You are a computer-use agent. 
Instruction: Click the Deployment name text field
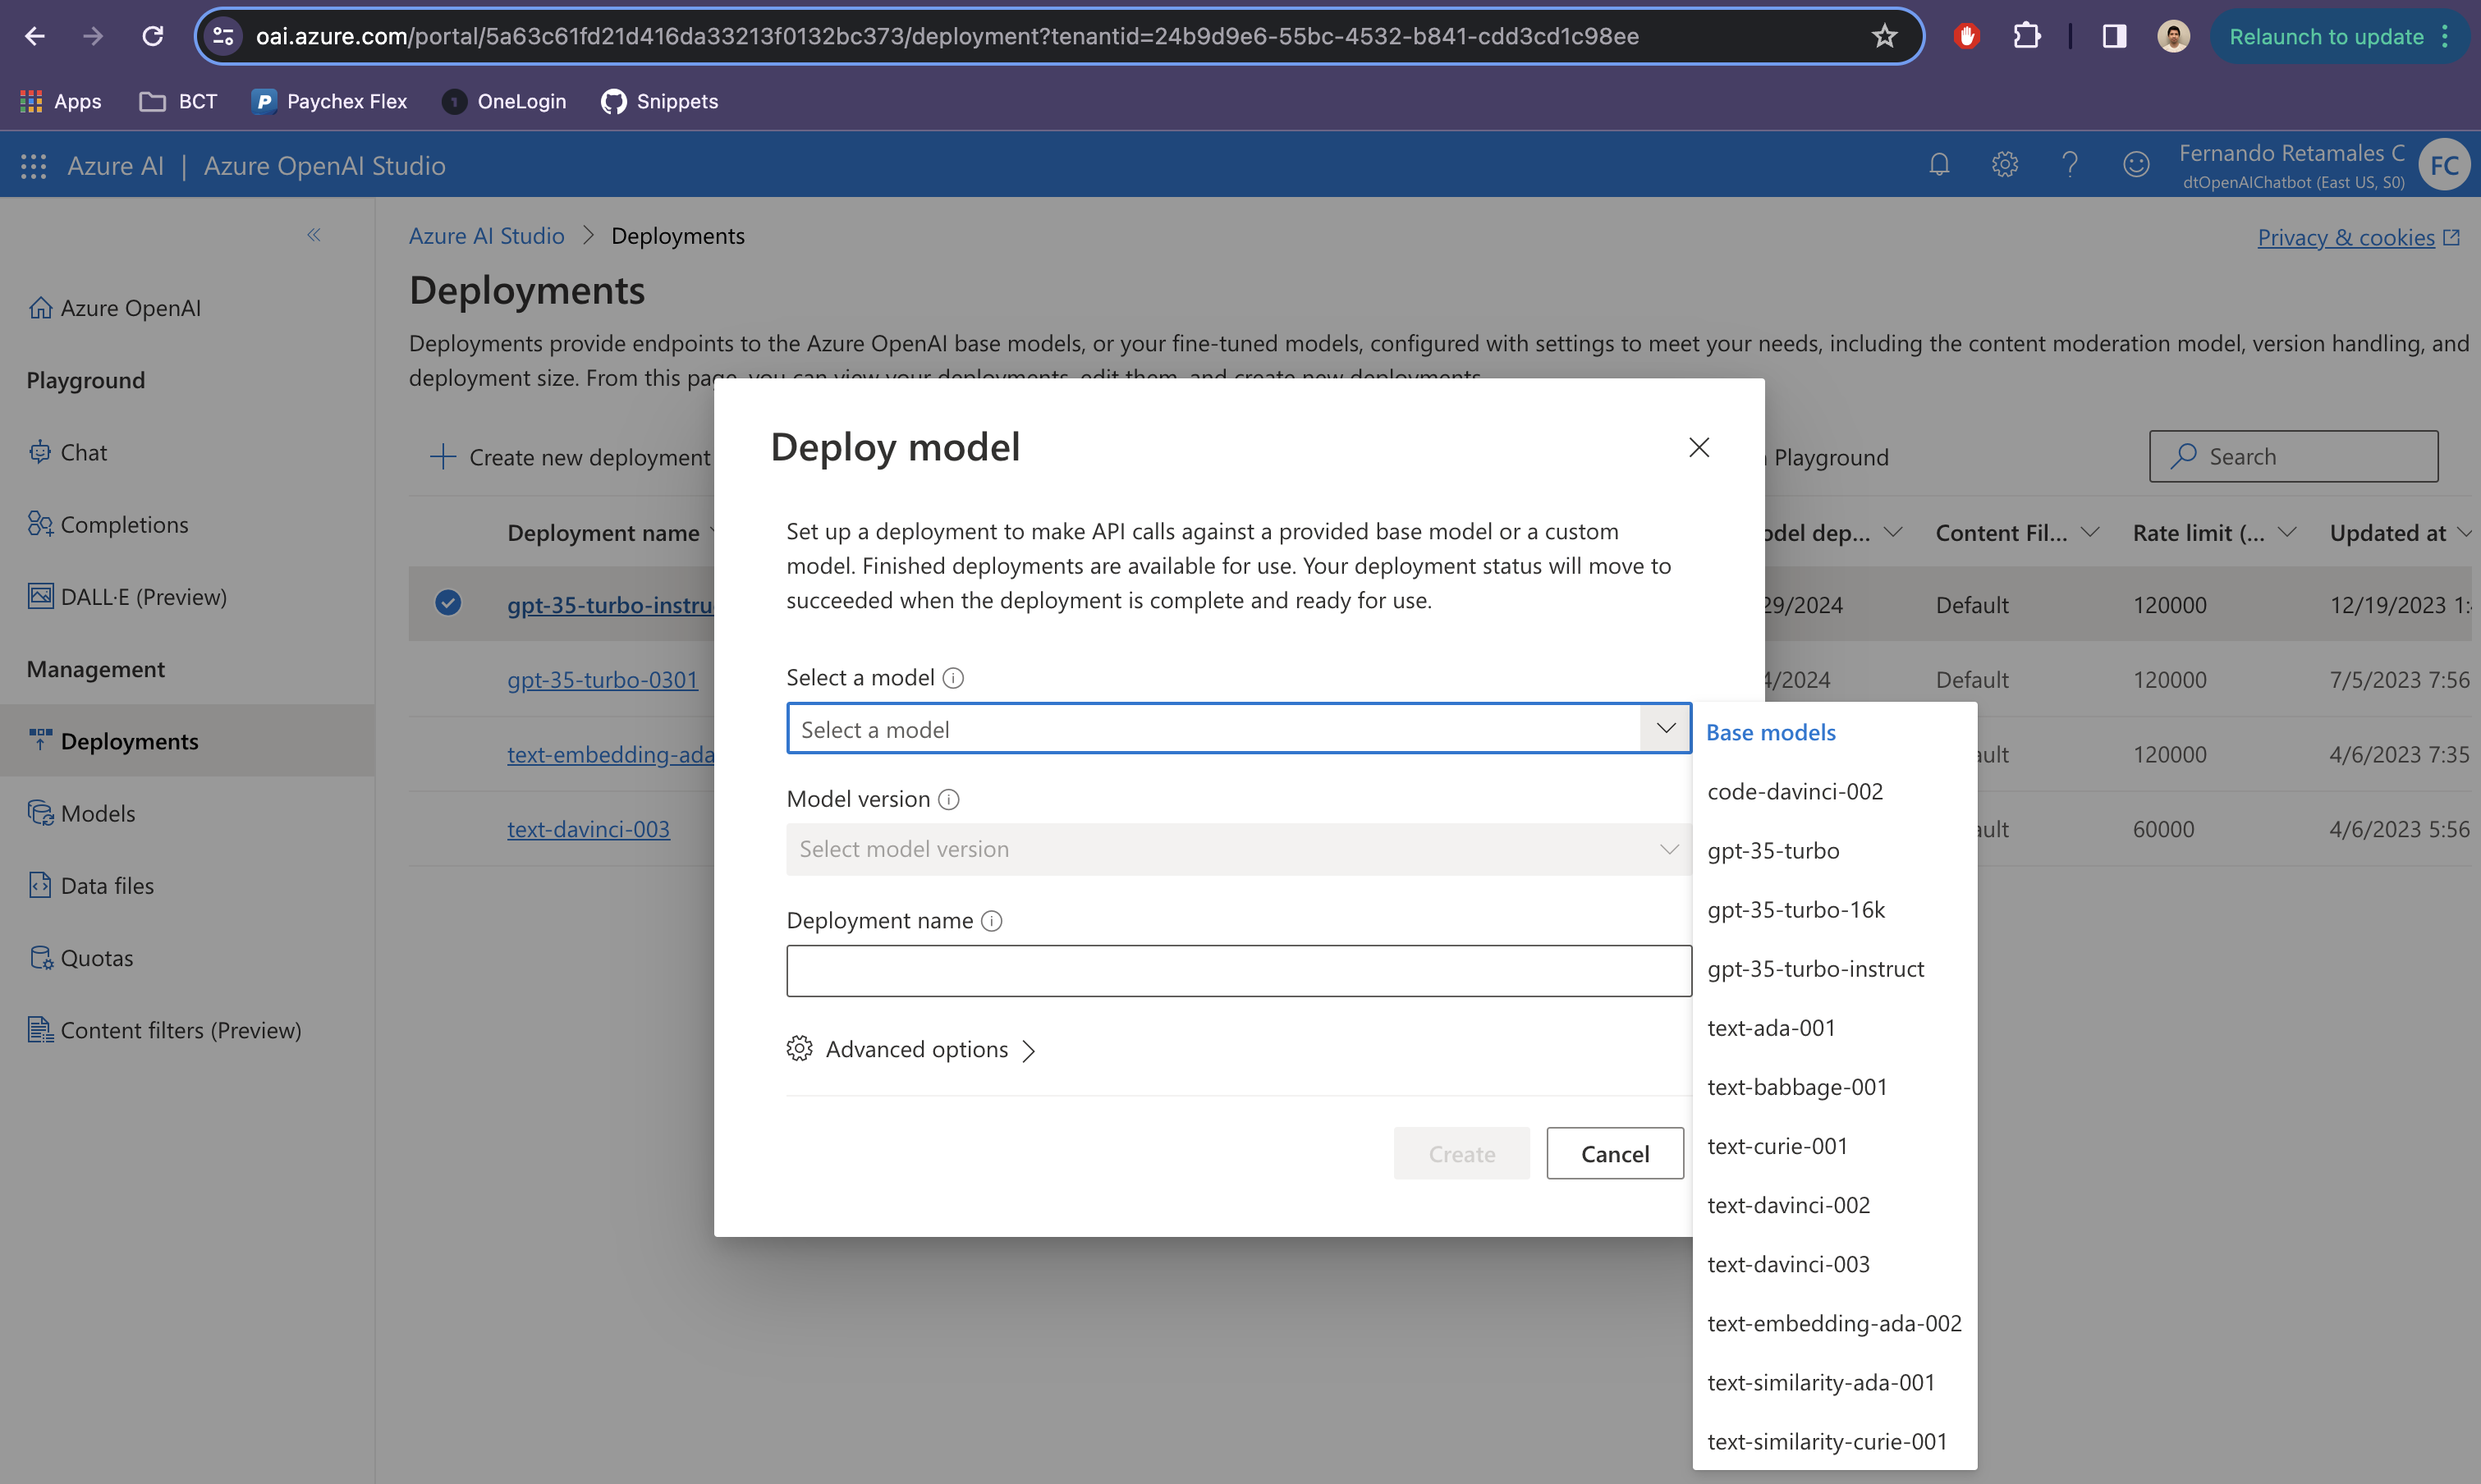click(1238, 971)
